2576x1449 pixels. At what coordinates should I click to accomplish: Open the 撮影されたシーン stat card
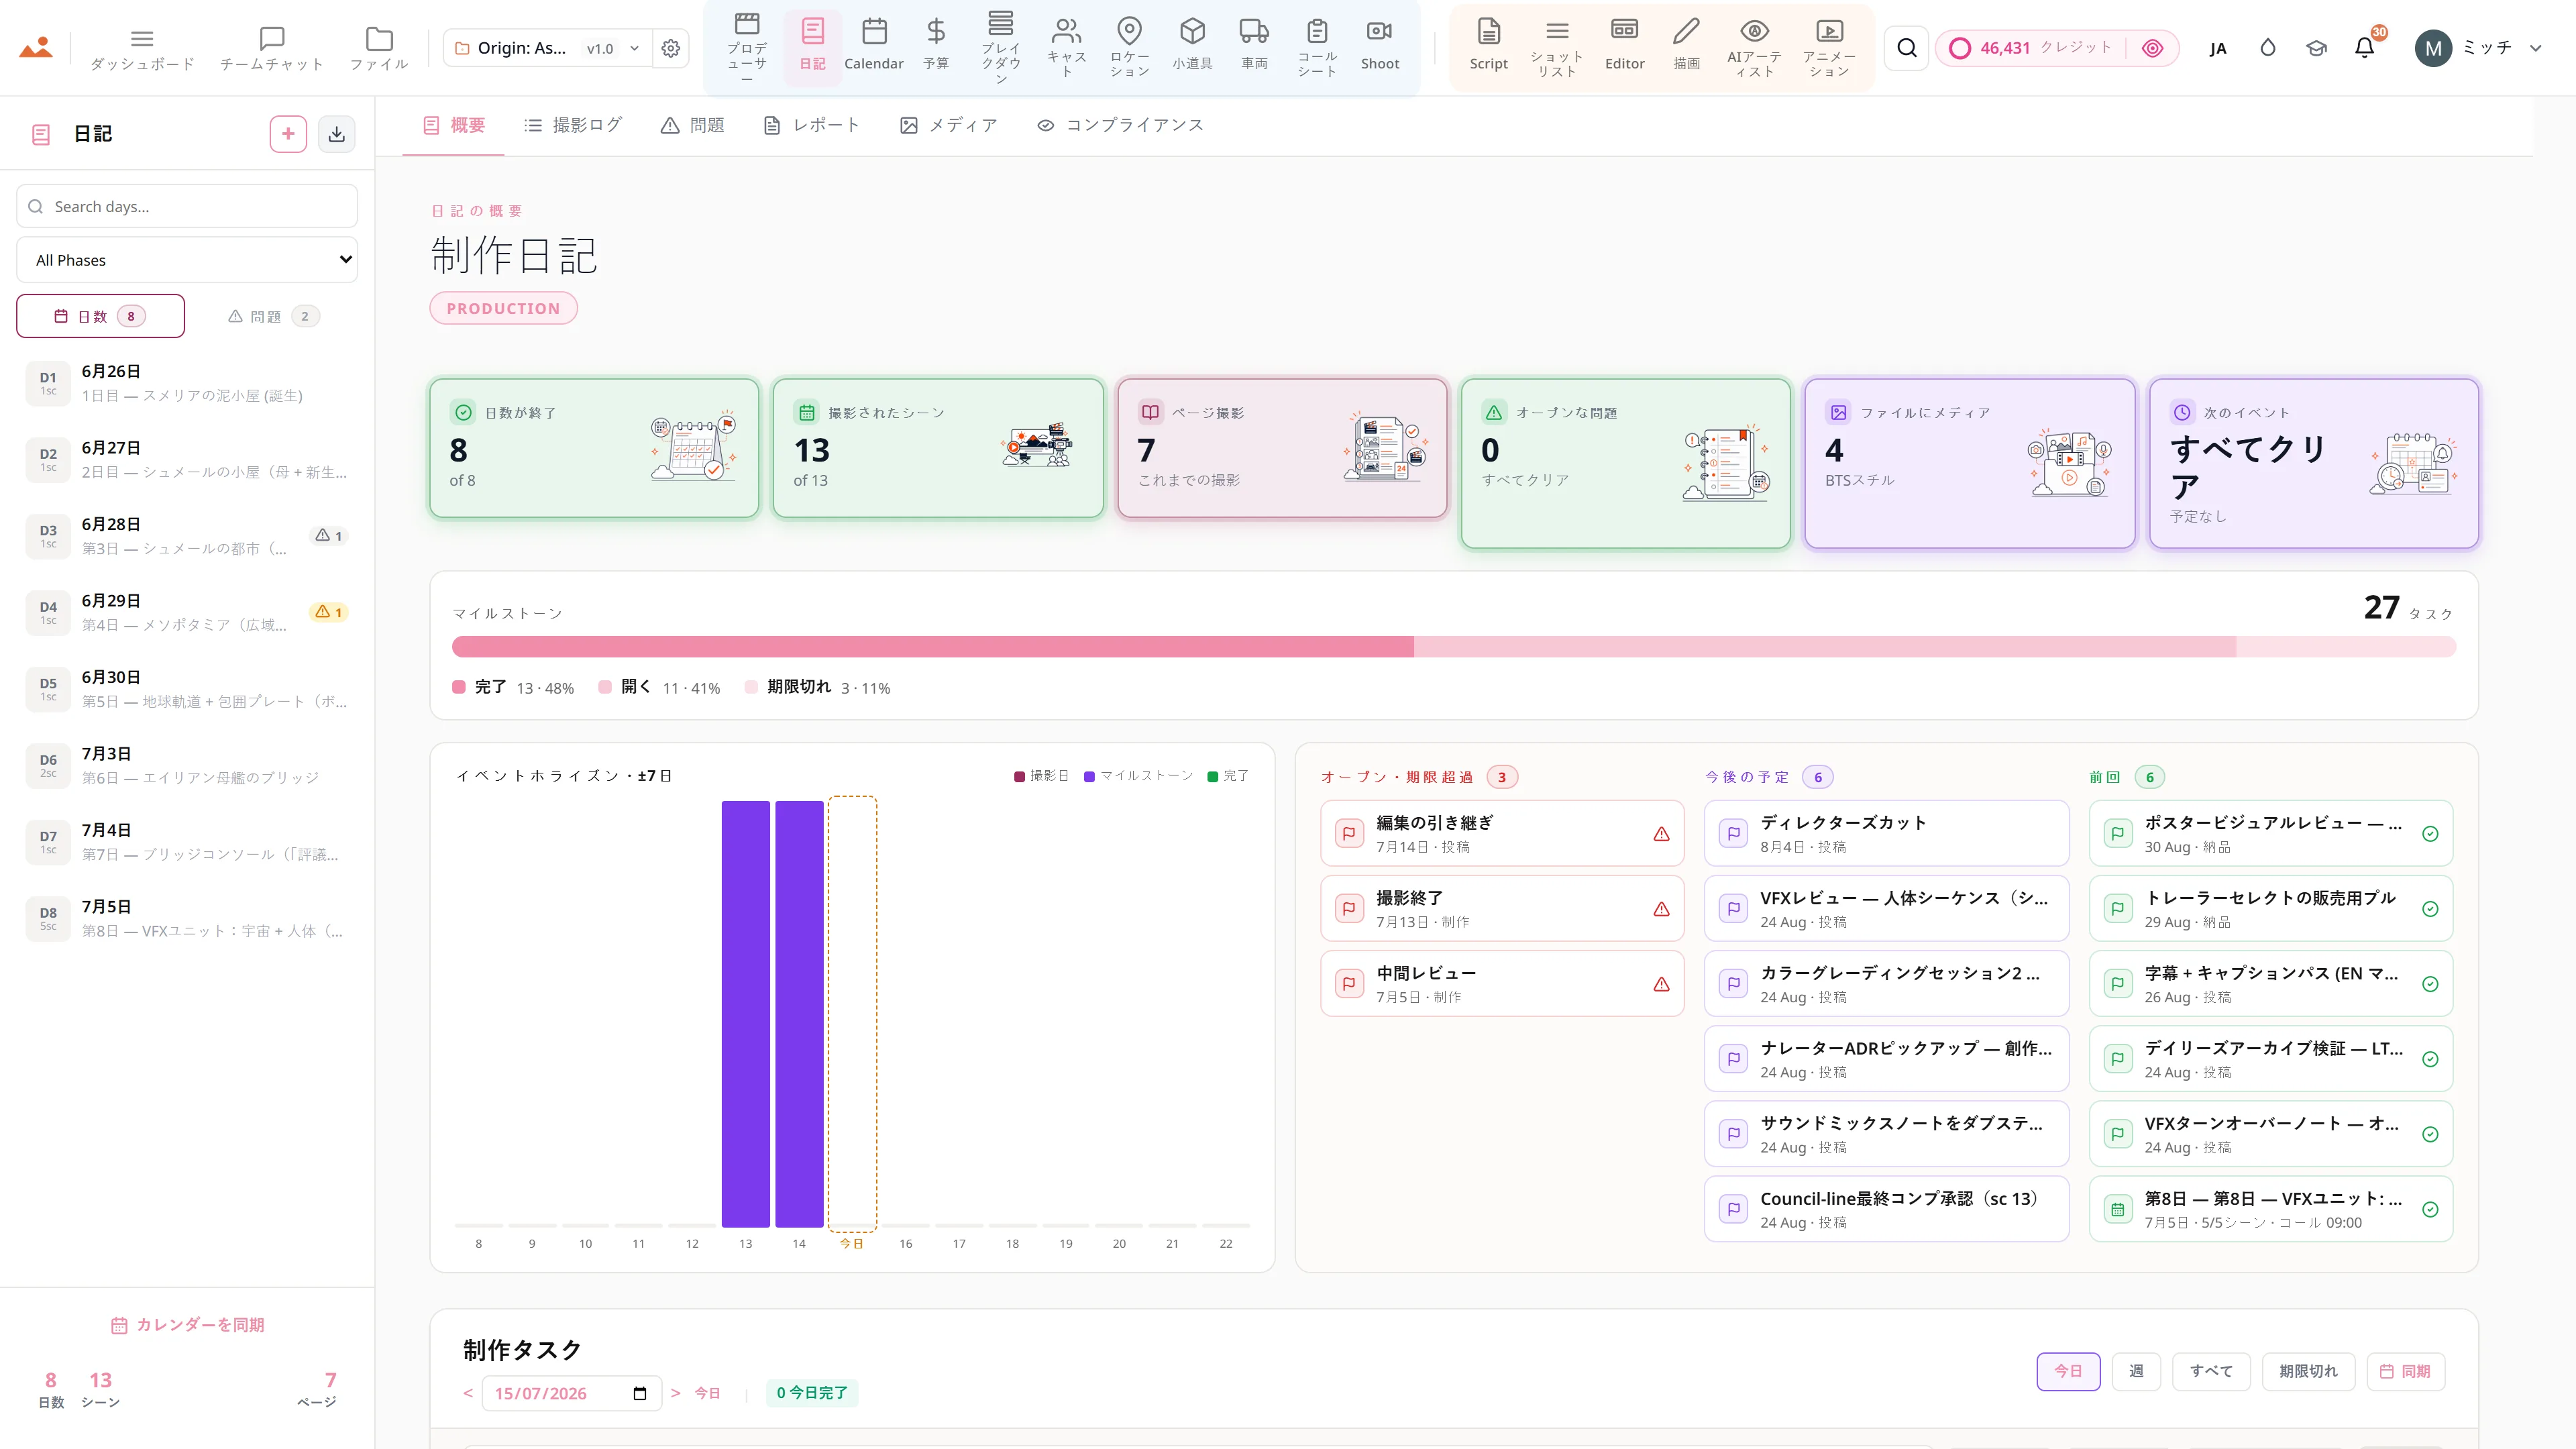click(x=938, y=448)
